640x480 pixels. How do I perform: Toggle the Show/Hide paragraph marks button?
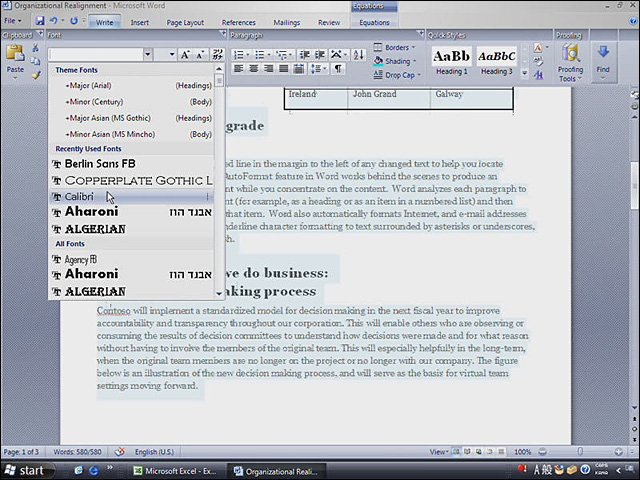tap(338, 69)
